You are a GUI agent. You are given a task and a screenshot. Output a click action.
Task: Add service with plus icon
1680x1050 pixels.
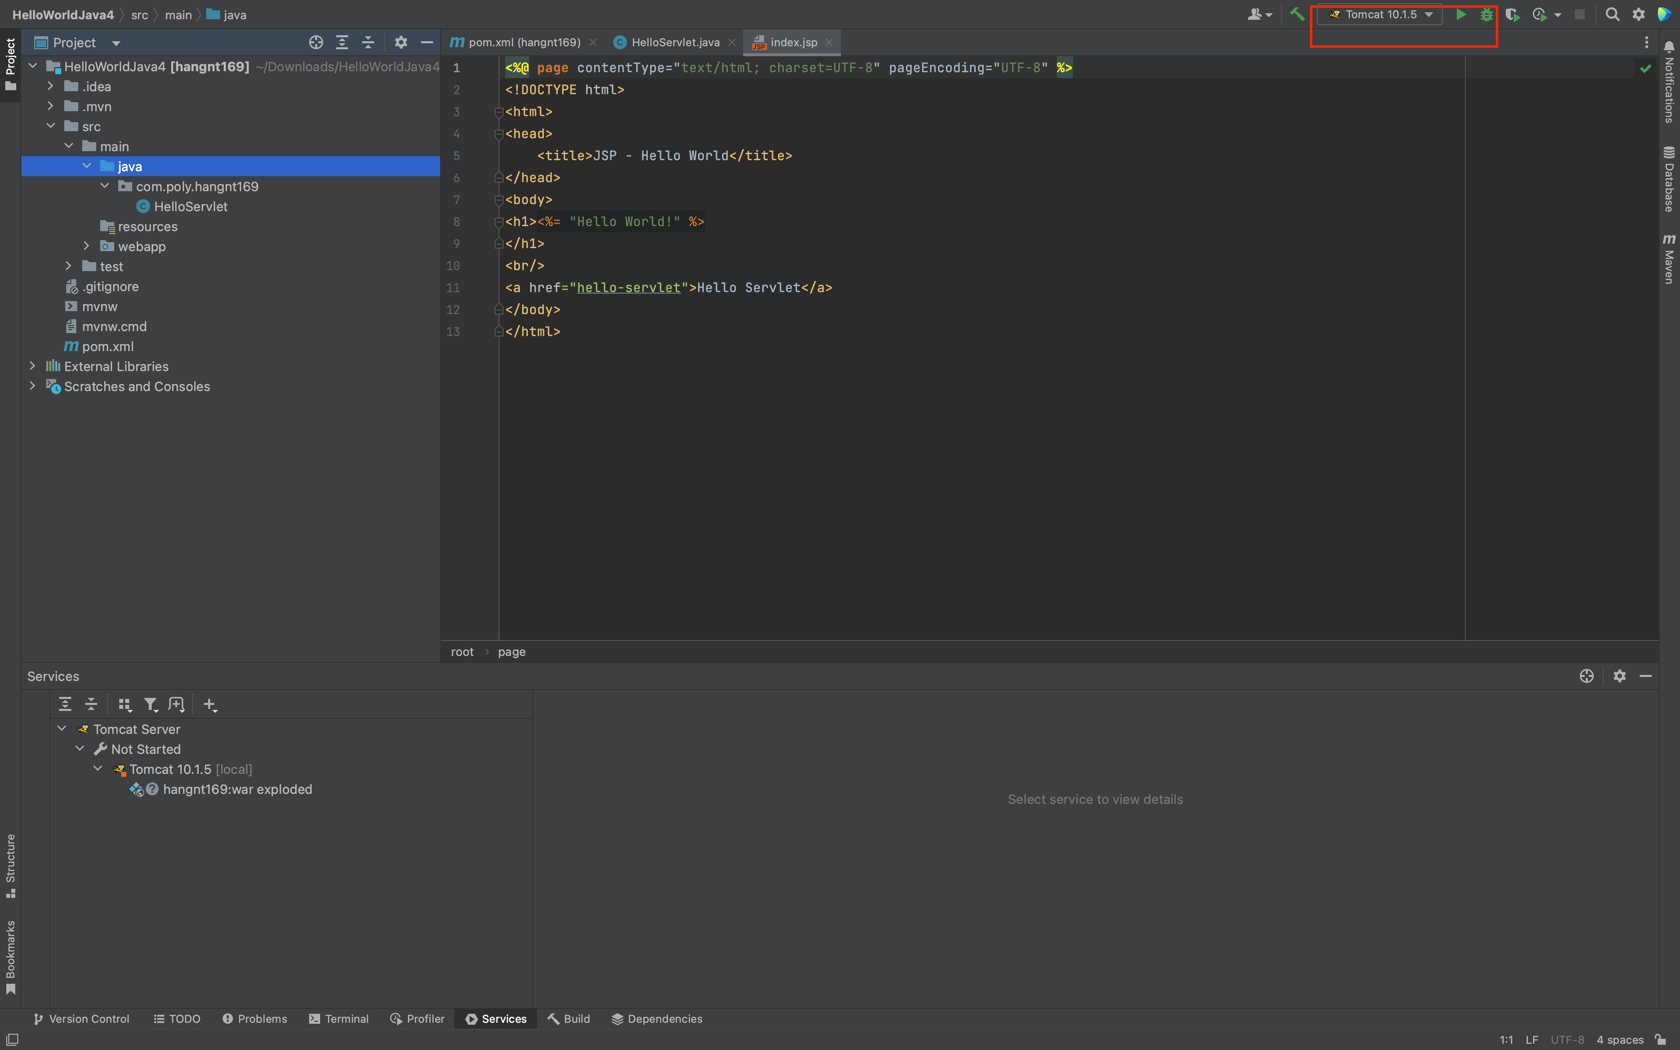pos(210,705)
